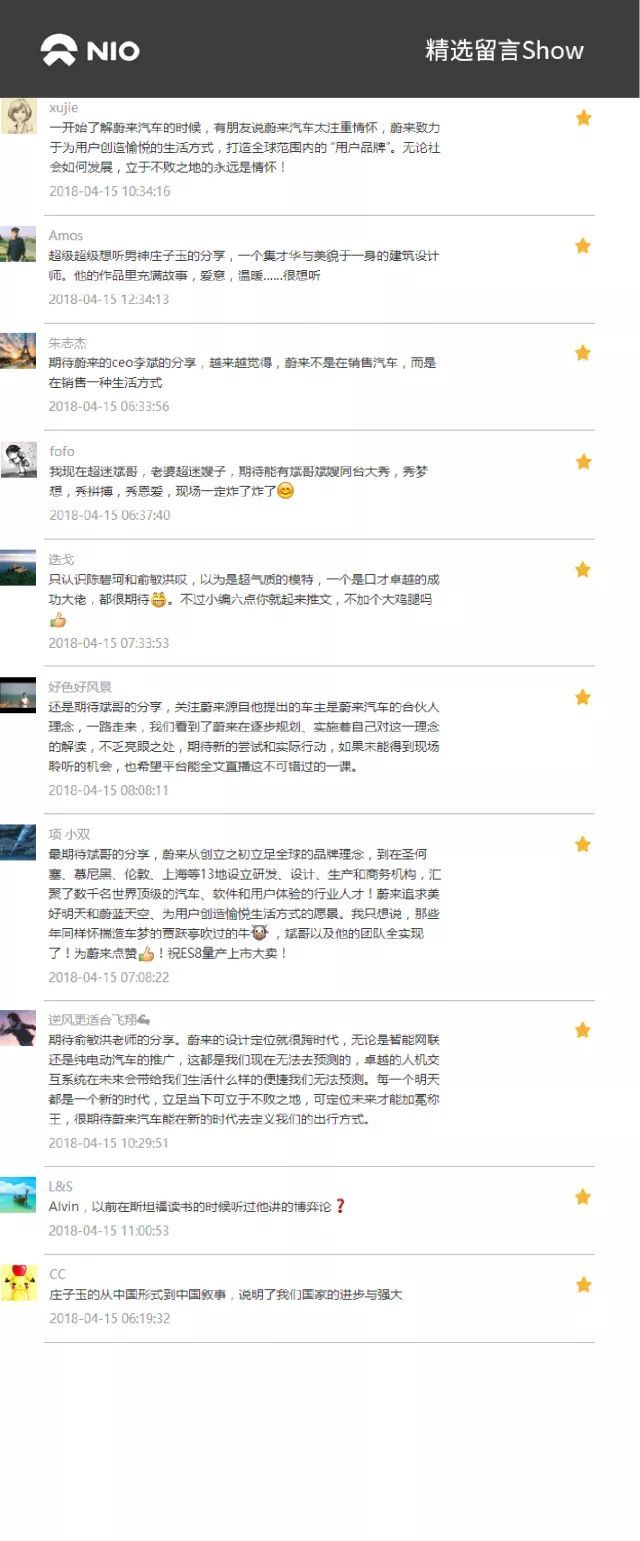The height and width of the screenshot is (1541, 640).
Task: Open xujie's avatar thumbnail
Action: (x=18, y=115)
